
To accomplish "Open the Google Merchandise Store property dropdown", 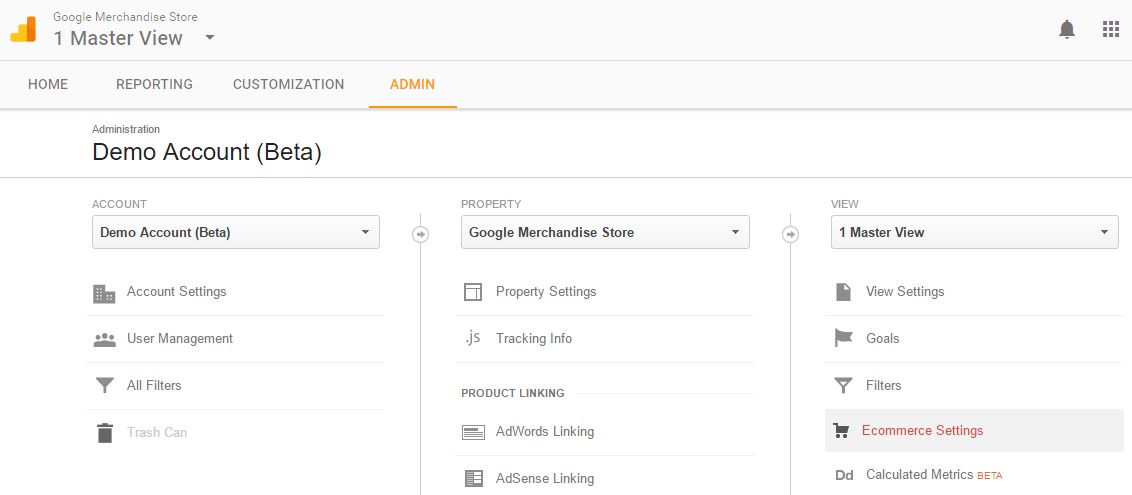I will pos(605,232).
